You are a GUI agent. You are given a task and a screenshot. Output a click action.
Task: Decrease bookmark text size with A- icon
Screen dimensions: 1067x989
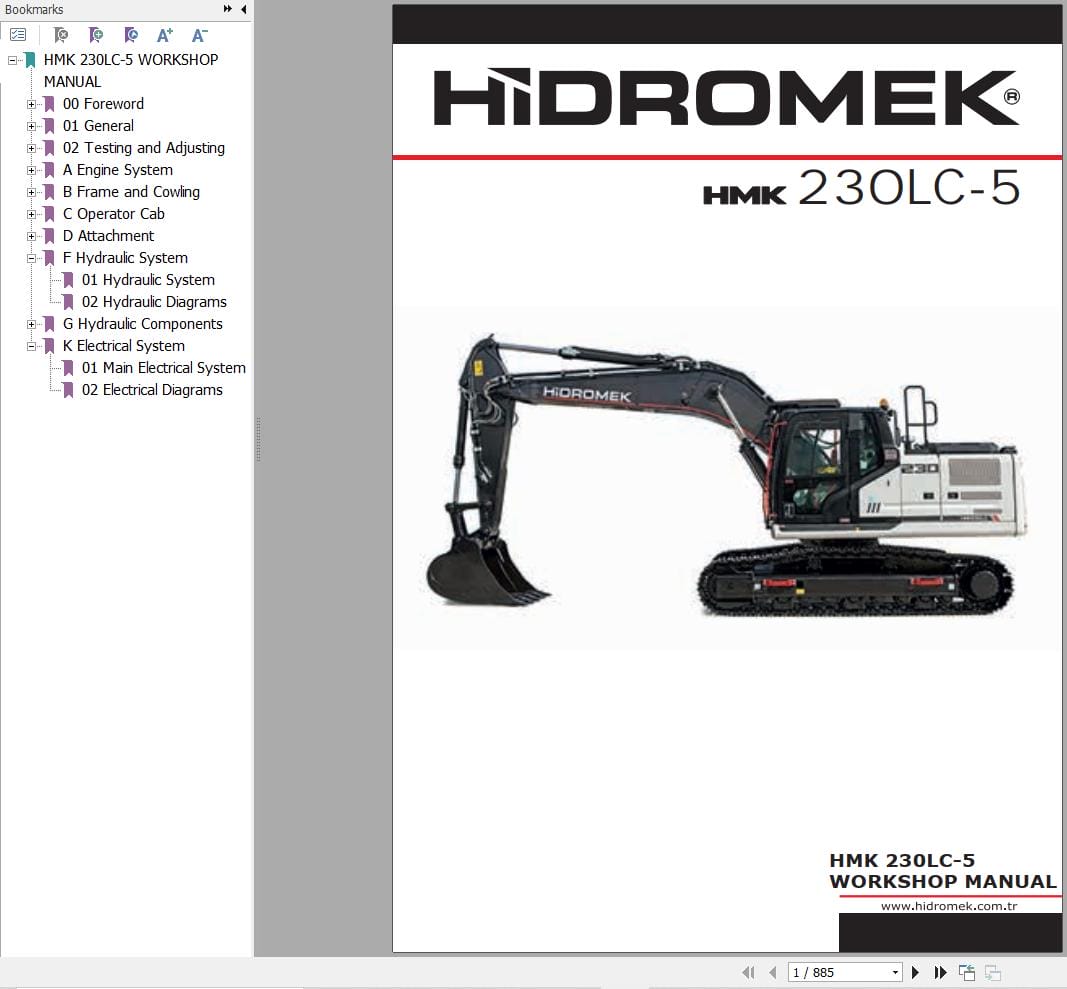(x=199, y=34)
